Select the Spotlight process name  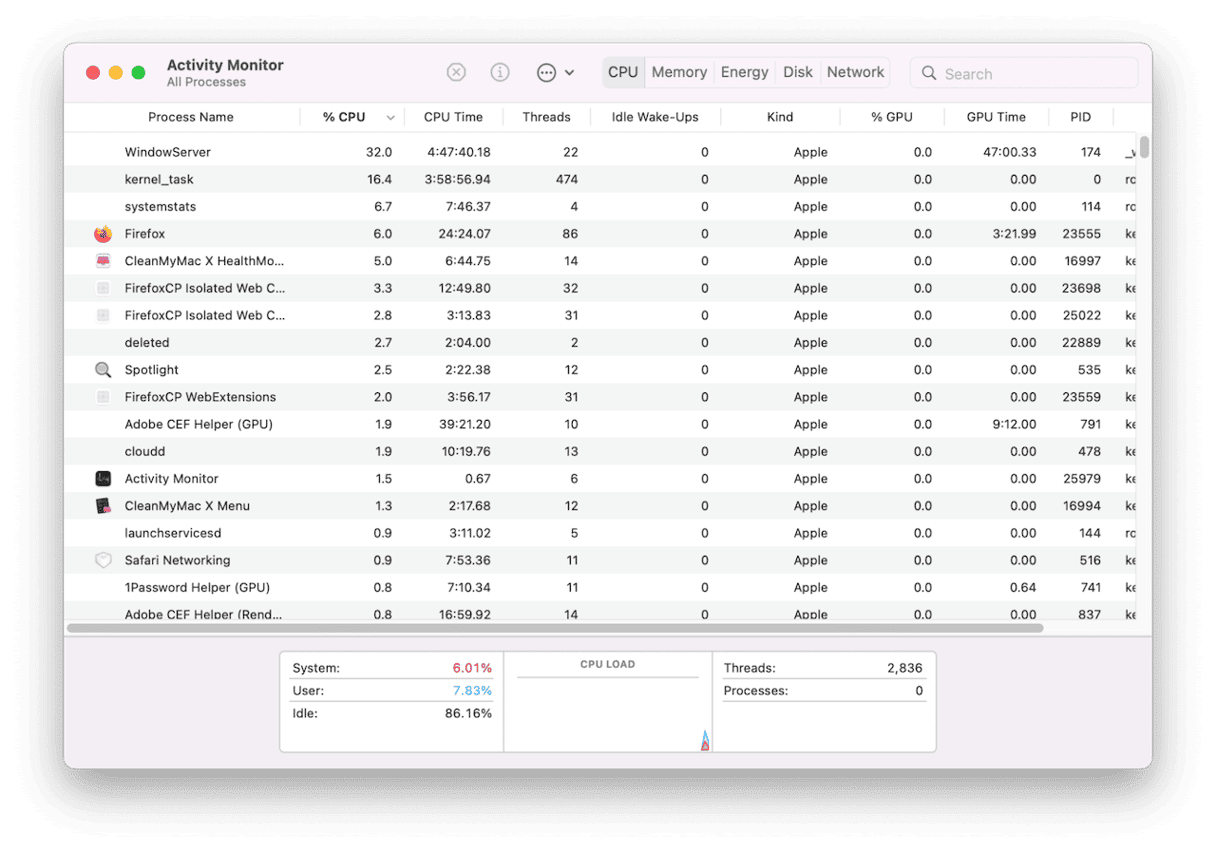tap(152, 370)
